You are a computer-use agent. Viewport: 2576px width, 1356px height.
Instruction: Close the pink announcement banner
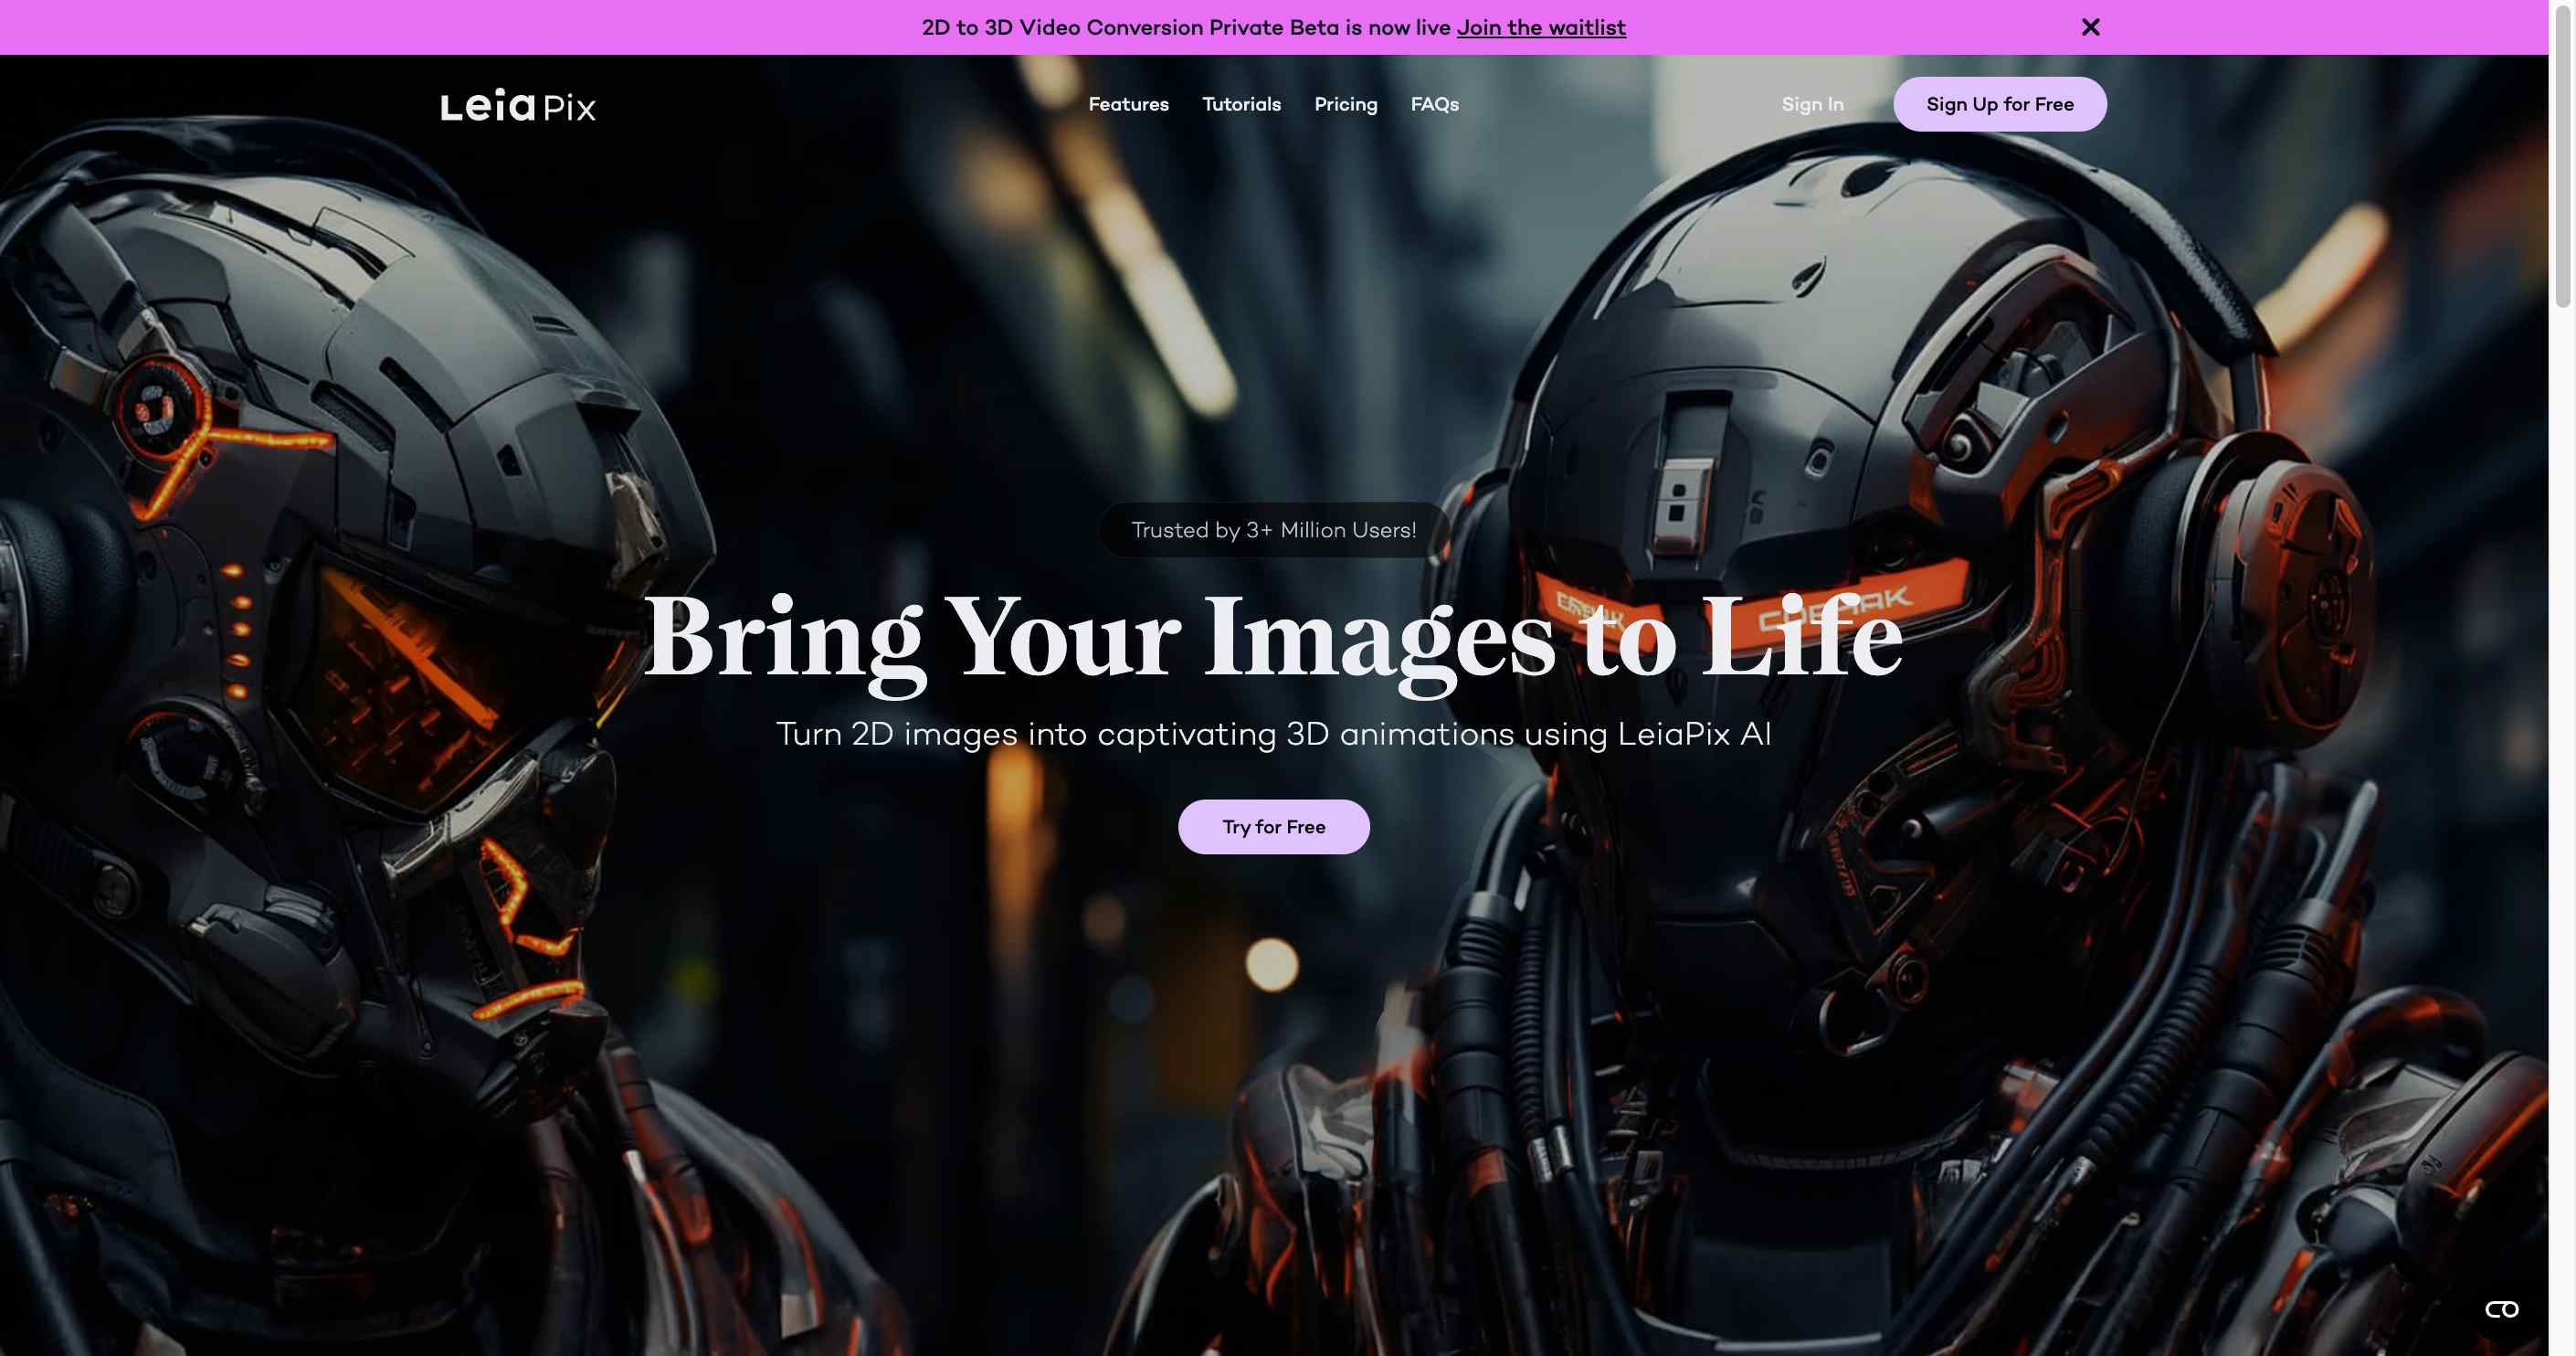tap(2090, 27)
